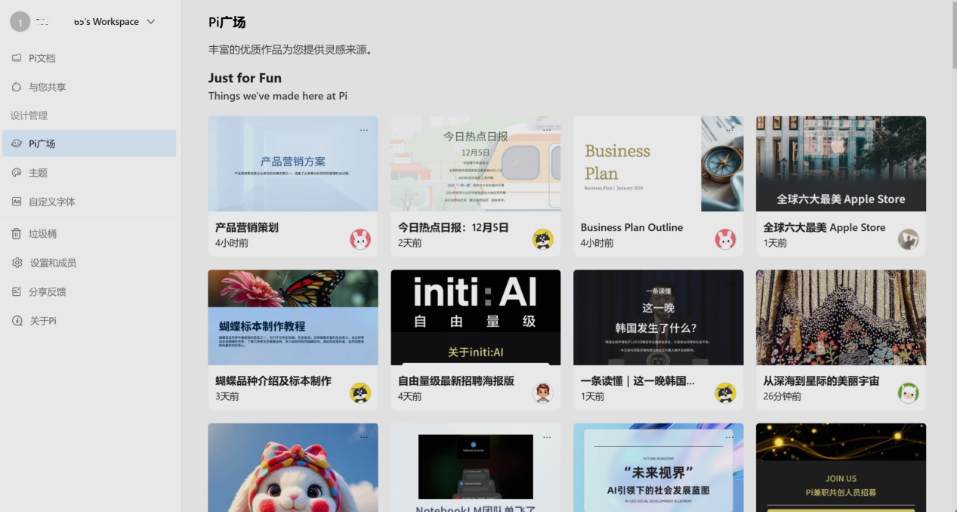Open 自定义字体 menu item
This screenshot has height=512, width=957.
click(x=89, y=201)
